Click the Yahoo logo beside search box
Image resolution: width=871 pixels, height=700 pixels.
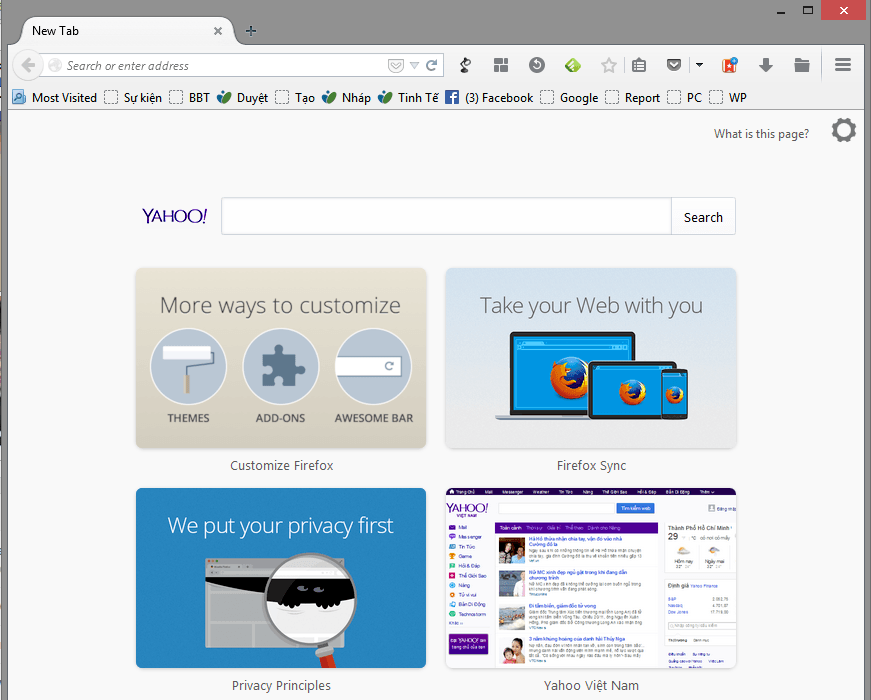coord(174,216)
